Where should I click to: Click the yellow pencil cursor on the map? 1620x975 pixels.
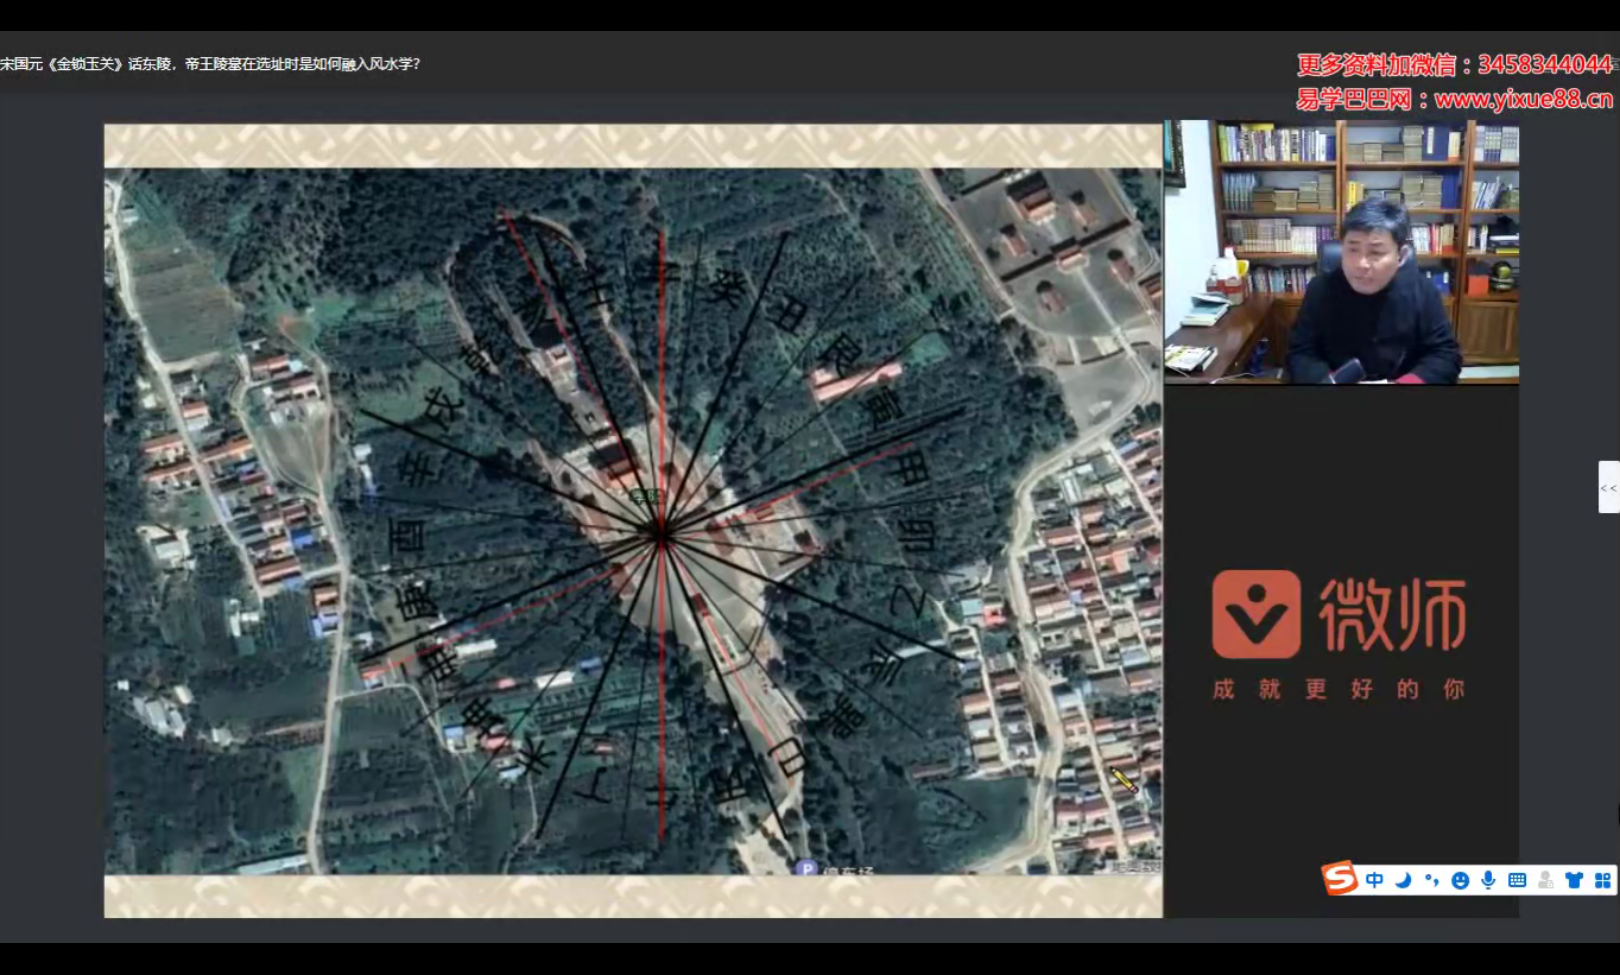click(x=1124, y=780)
